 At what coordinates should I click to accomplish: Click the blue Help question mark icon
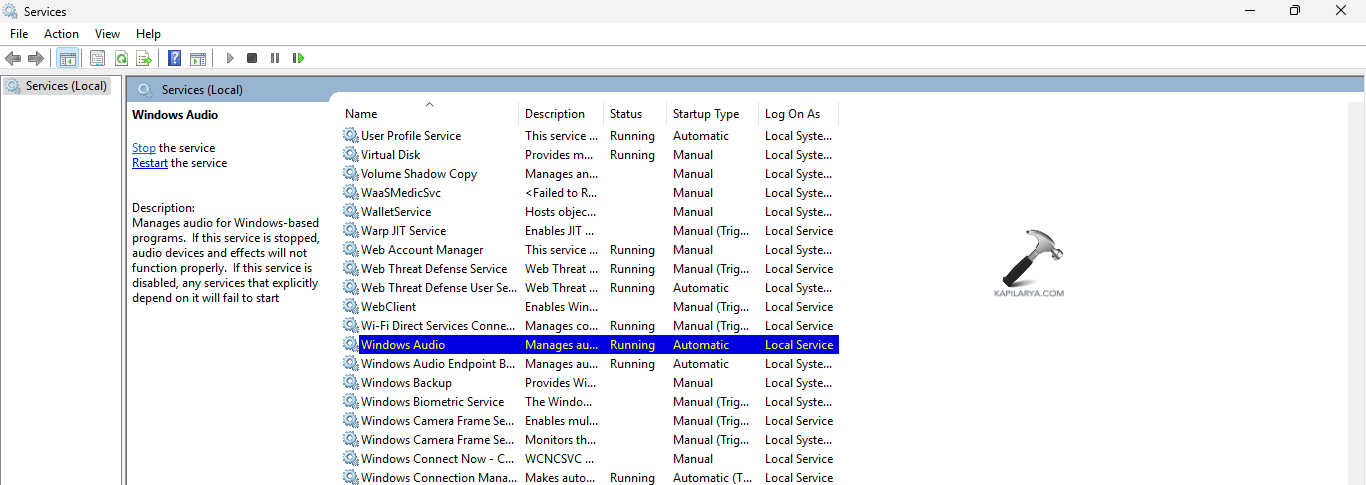175,58
